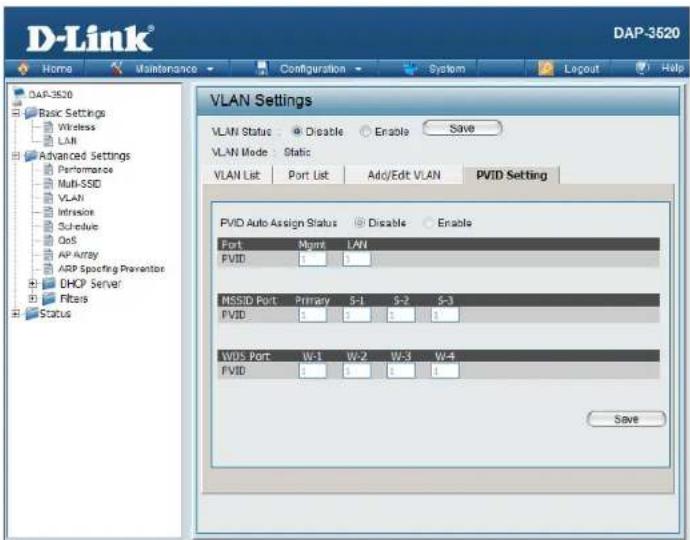The image size is (690, 540).
Task: Click the Basic Settings folder icon
Action: (x=31, y=113)
